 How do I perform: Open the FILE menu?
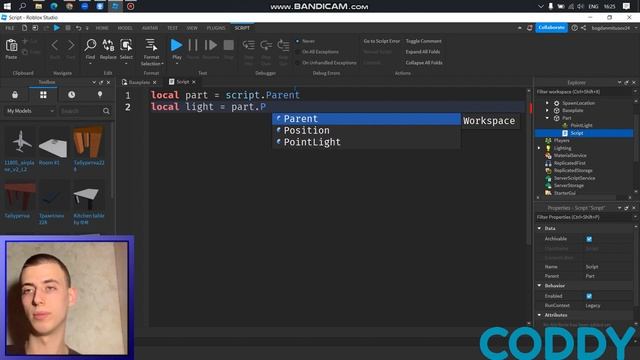pyautogui.click(x=9, y=28)
